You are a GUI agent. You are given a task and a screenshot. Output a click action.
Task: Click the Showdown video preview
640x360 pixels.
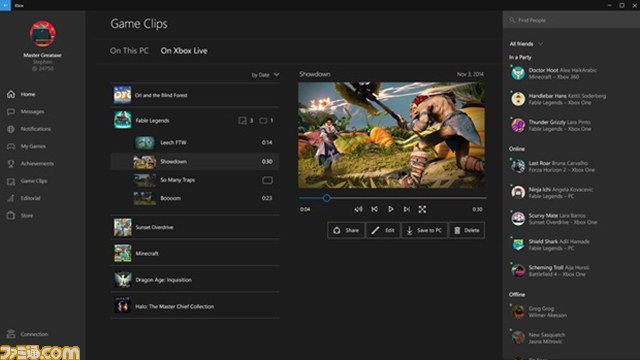point(391,135)
